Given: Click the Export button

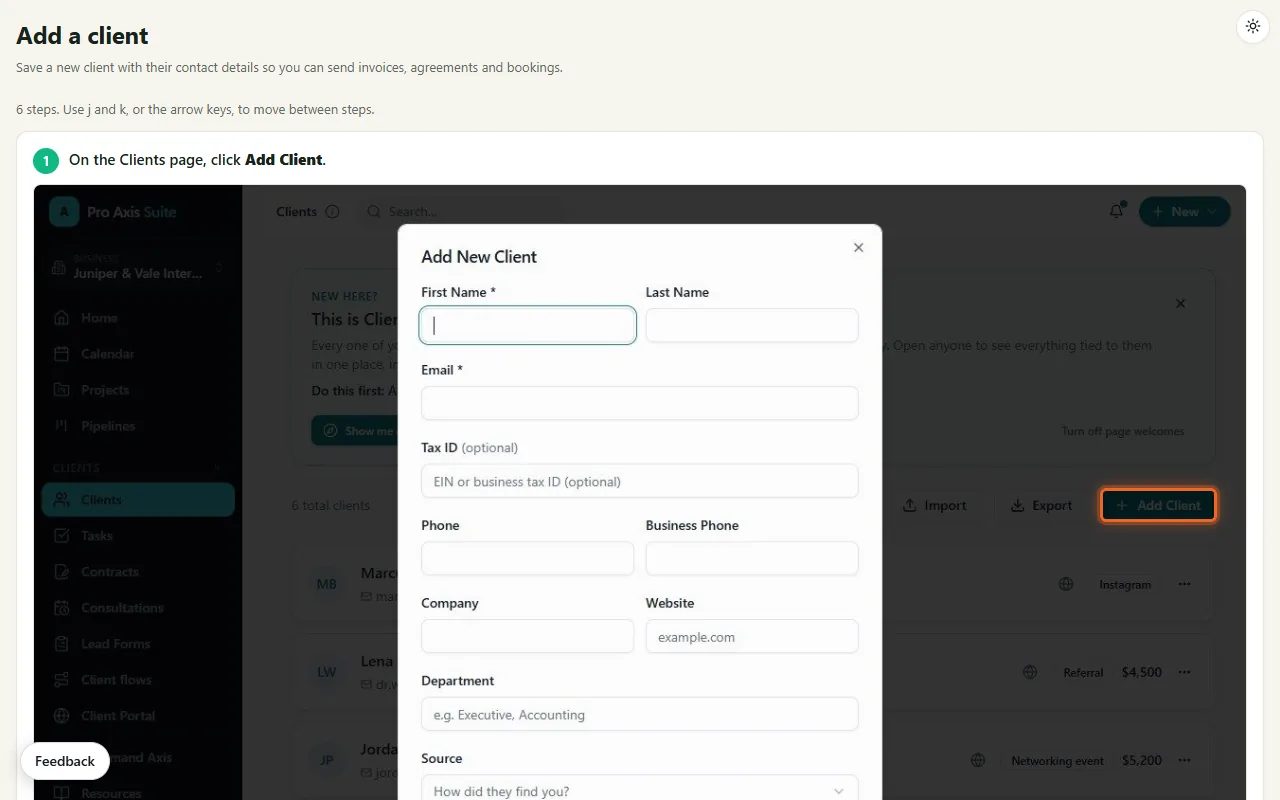Looking at the screenshot, I should click(x=1042, y=506).
